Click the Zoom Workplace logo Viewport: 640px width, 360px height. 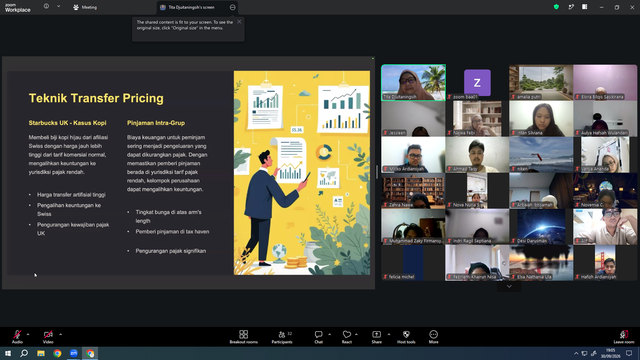pos(18,7)
